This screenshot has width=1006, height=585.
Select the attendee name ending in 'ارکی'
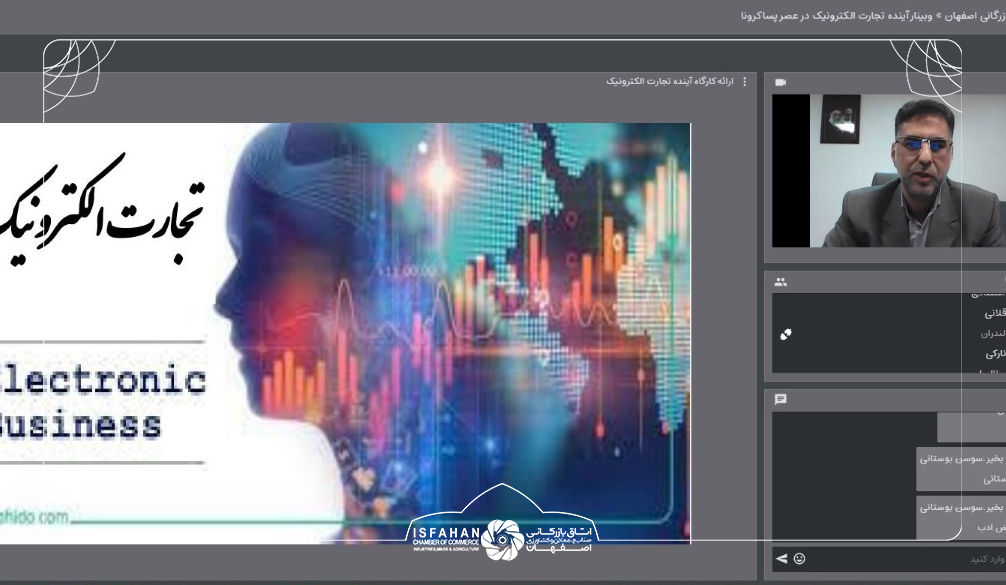click(x=996, y=353)
